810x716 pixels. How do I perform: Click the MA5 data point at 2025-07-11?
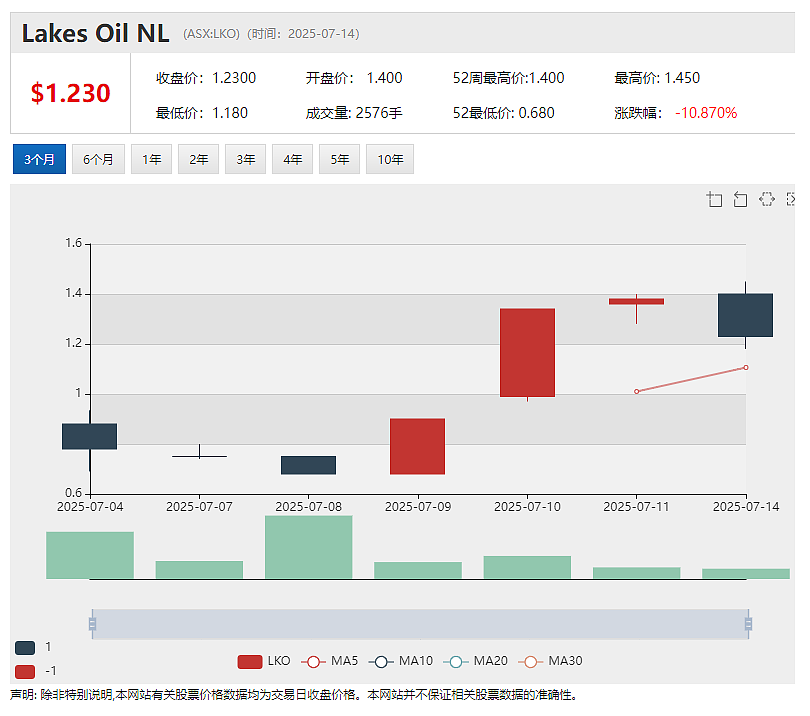click(636, 392)
